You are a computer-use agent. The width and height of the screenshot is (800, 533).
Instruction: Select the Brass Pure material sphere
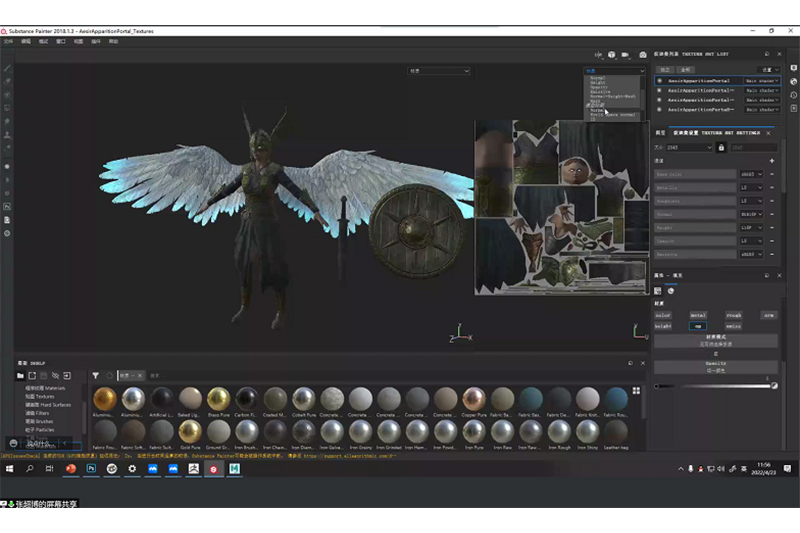point(220,398)
